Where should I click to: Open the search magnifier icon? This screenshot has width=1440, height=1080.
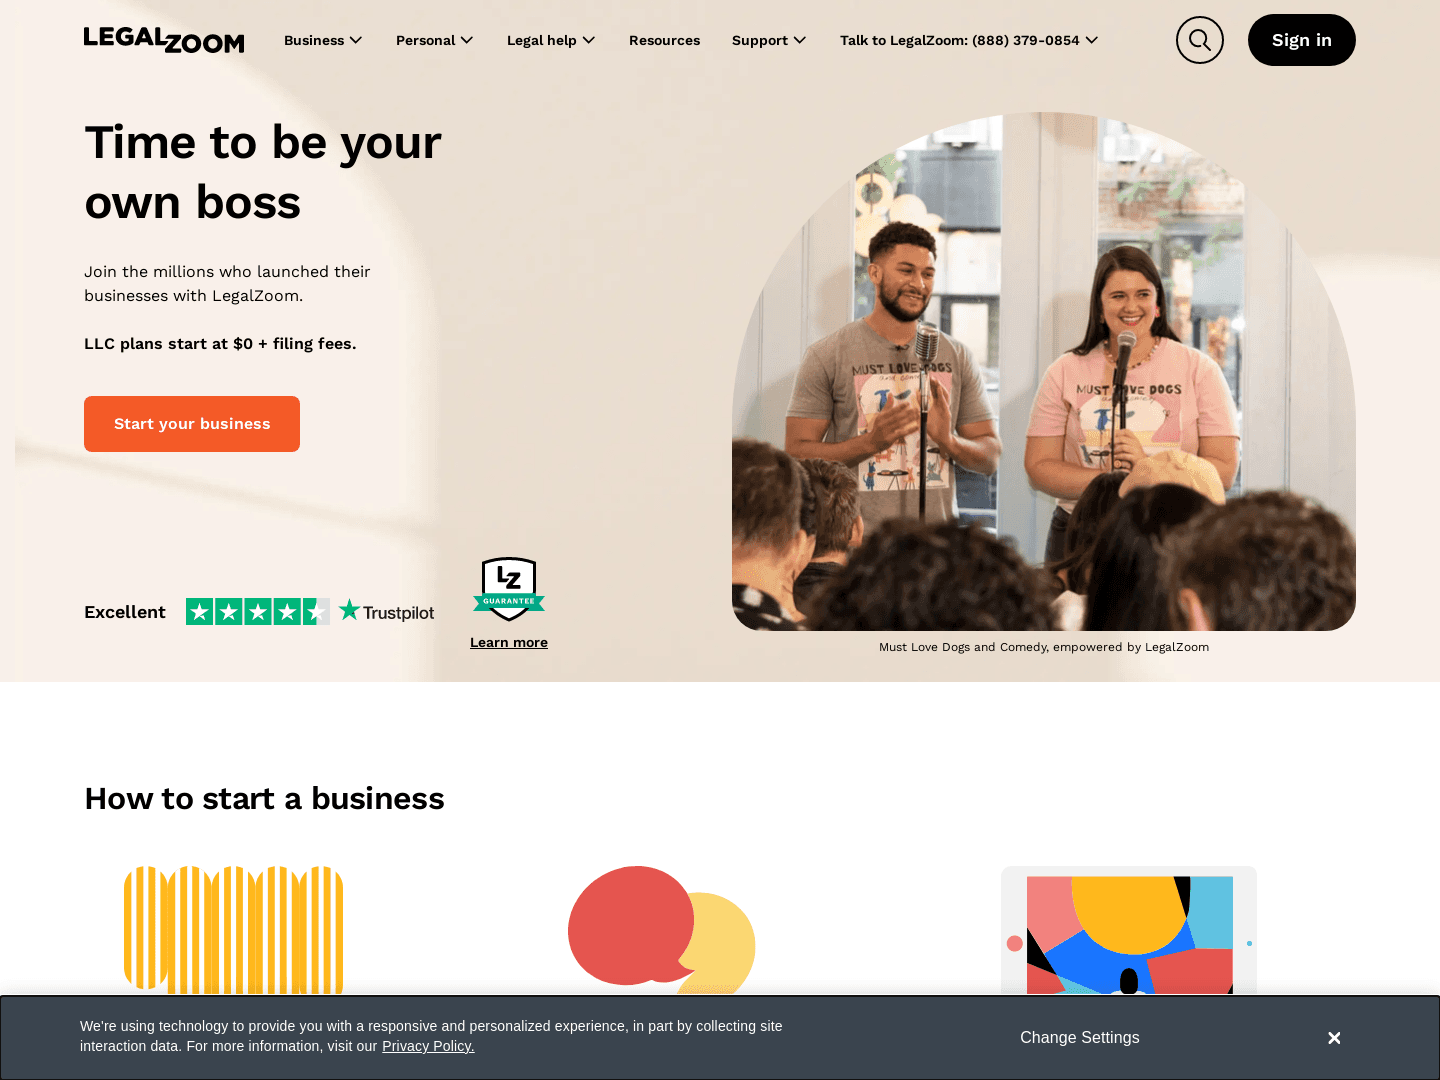[1200, 40]
